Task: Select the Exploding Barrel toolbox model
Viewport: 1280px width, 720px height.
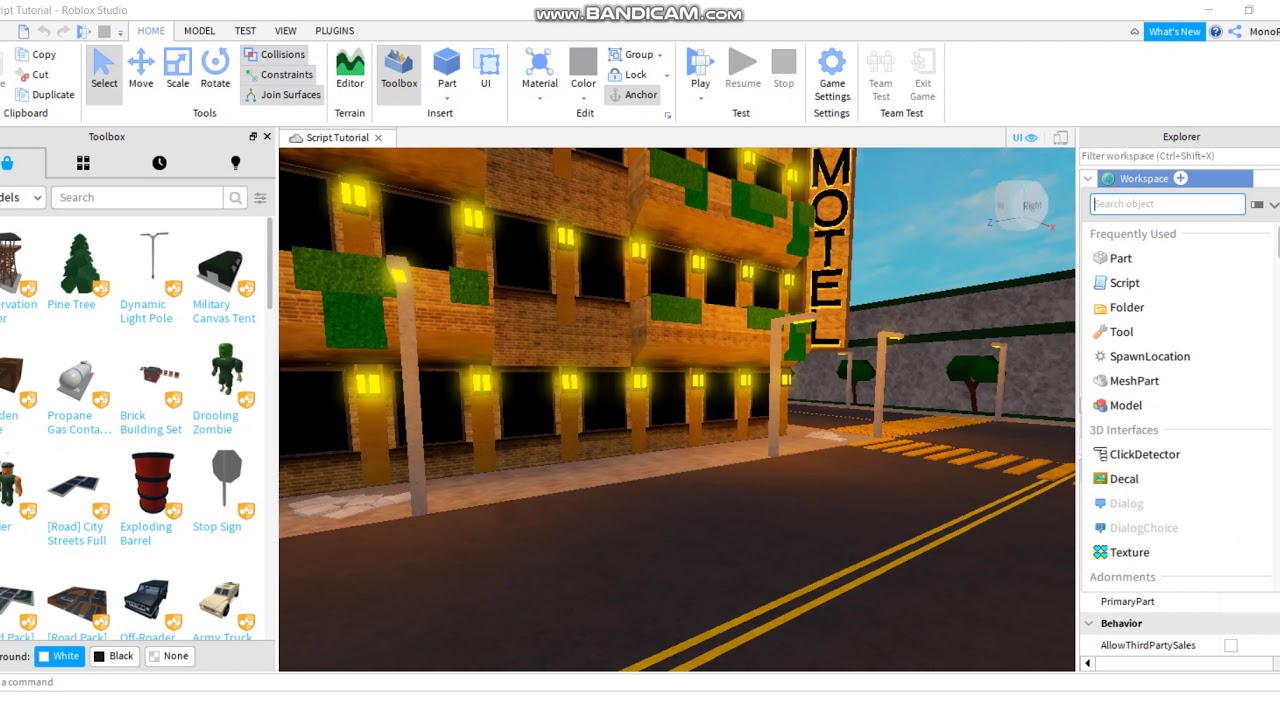Action: (152, 498)
